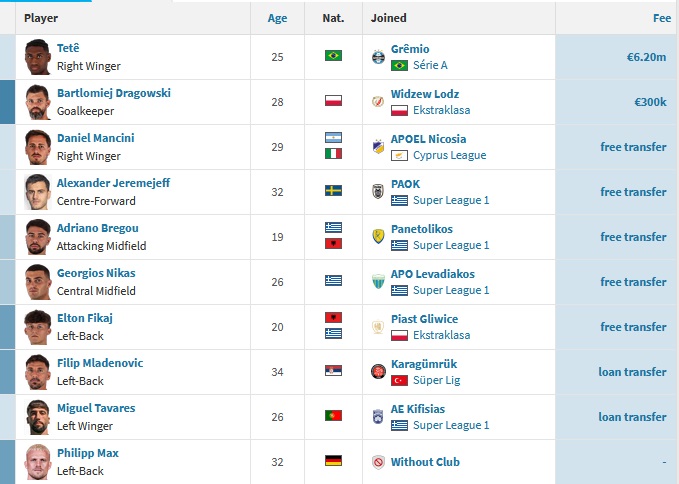Sort table by Fee column header
This screenshot has height=484, width=679.
661,18
